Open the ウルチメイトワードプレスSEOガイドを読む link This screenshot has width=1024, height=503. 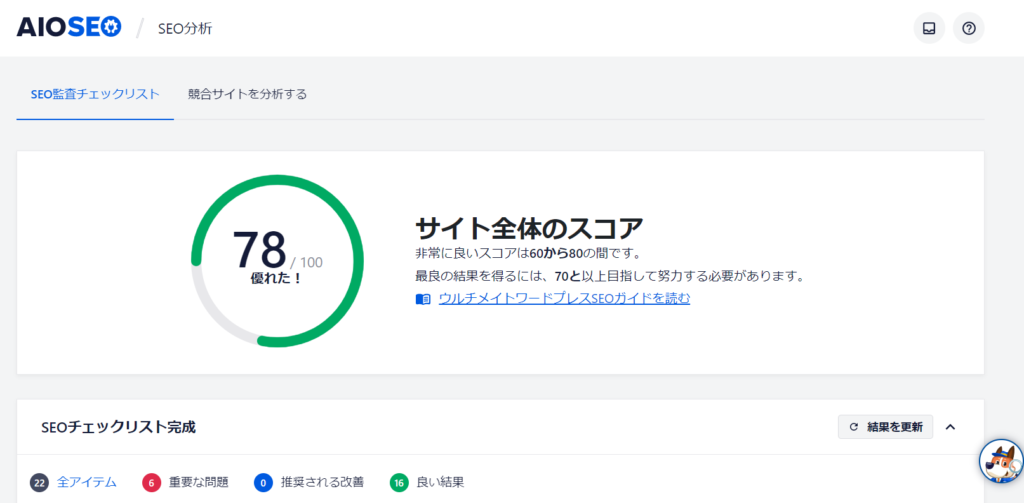[x=563, y=298]
